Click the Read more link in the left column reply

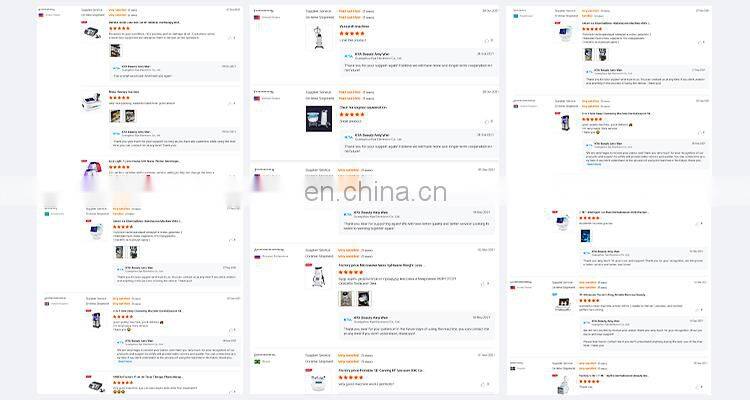point(125,361)
